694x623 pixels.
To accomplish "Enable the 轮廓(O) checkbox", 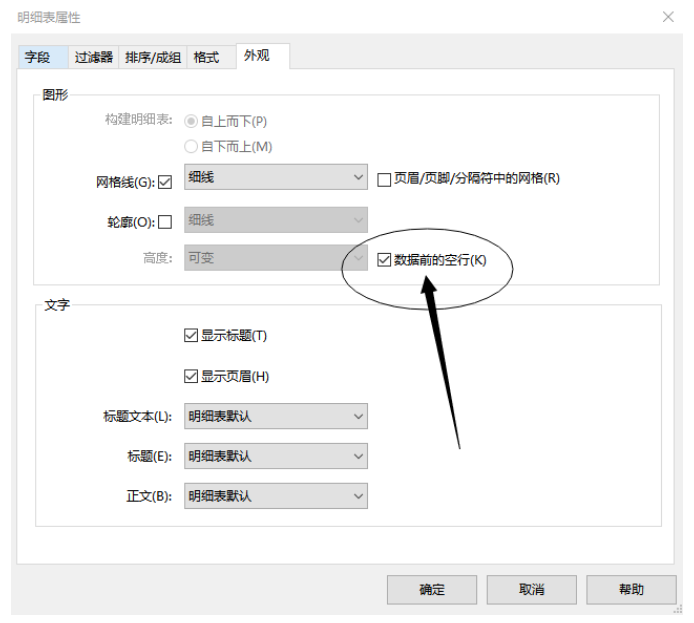I will point(165,221).
